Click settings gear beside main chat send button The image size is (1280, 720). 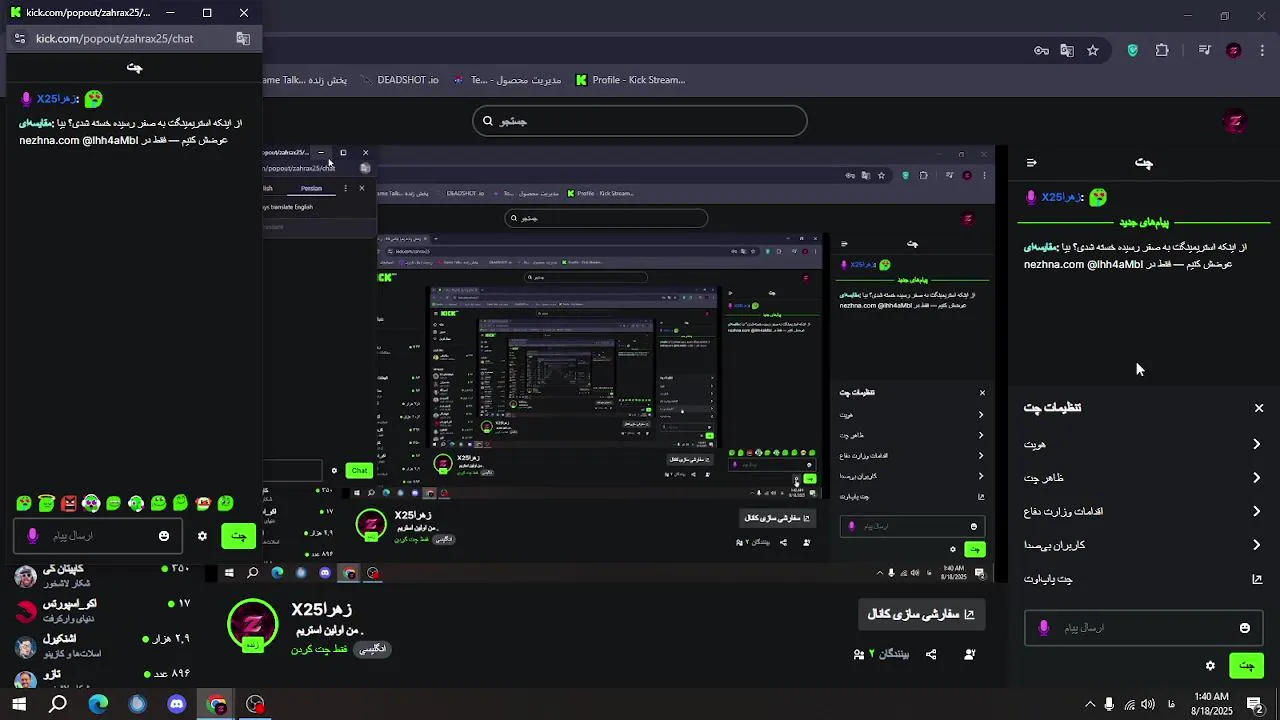[1210, 666]
